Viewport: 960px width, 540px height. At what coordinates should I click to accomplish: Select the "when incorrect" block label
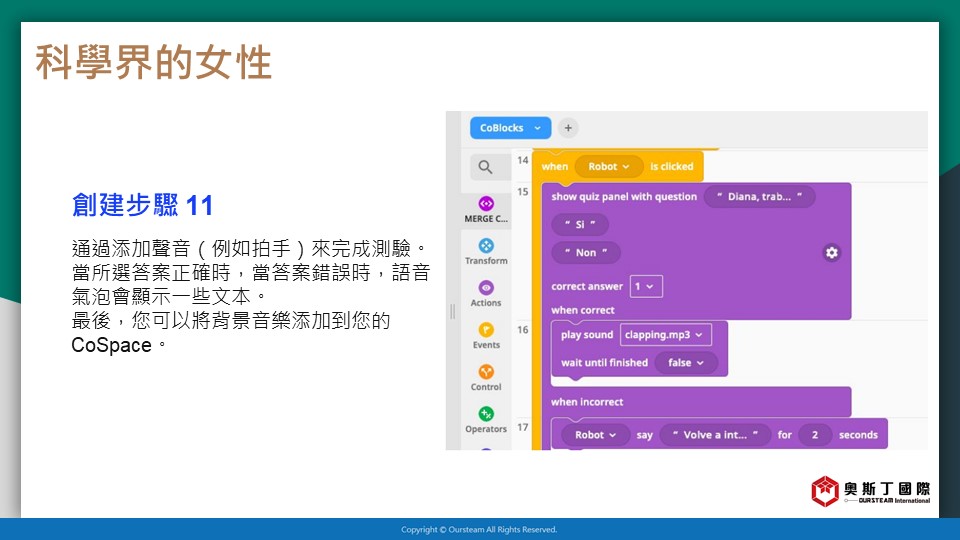[587, 402]
